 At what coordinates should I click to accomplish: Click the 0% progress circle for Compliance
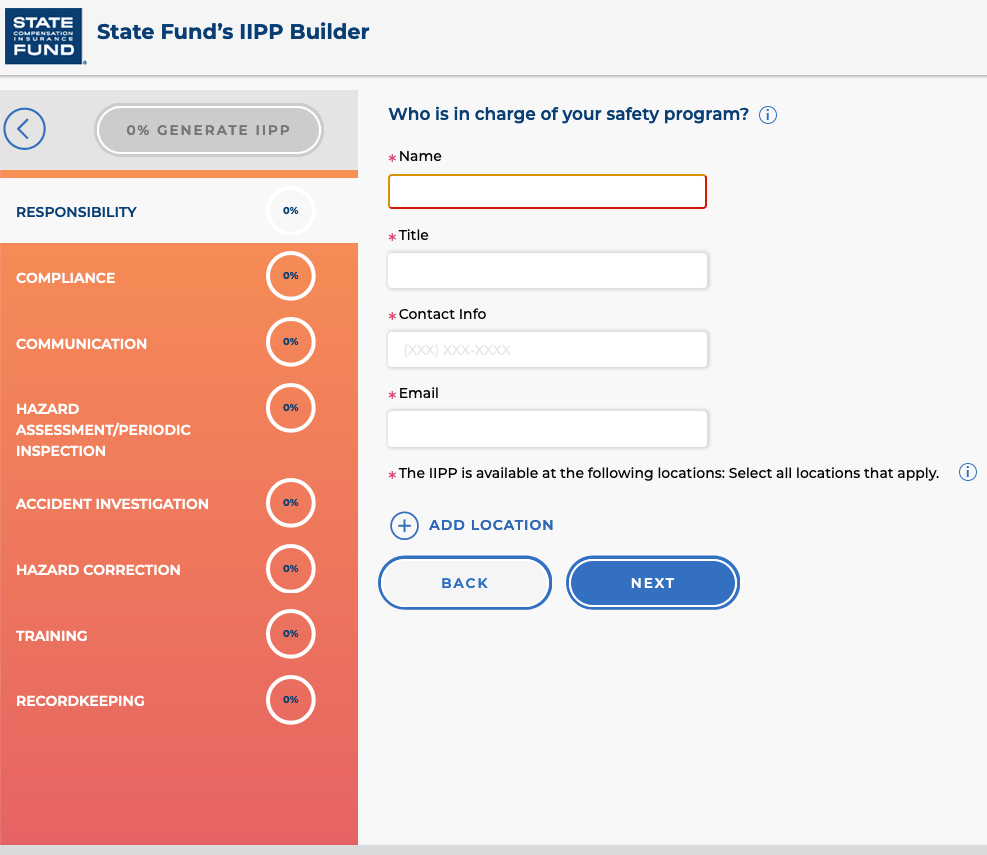point(290,276)
